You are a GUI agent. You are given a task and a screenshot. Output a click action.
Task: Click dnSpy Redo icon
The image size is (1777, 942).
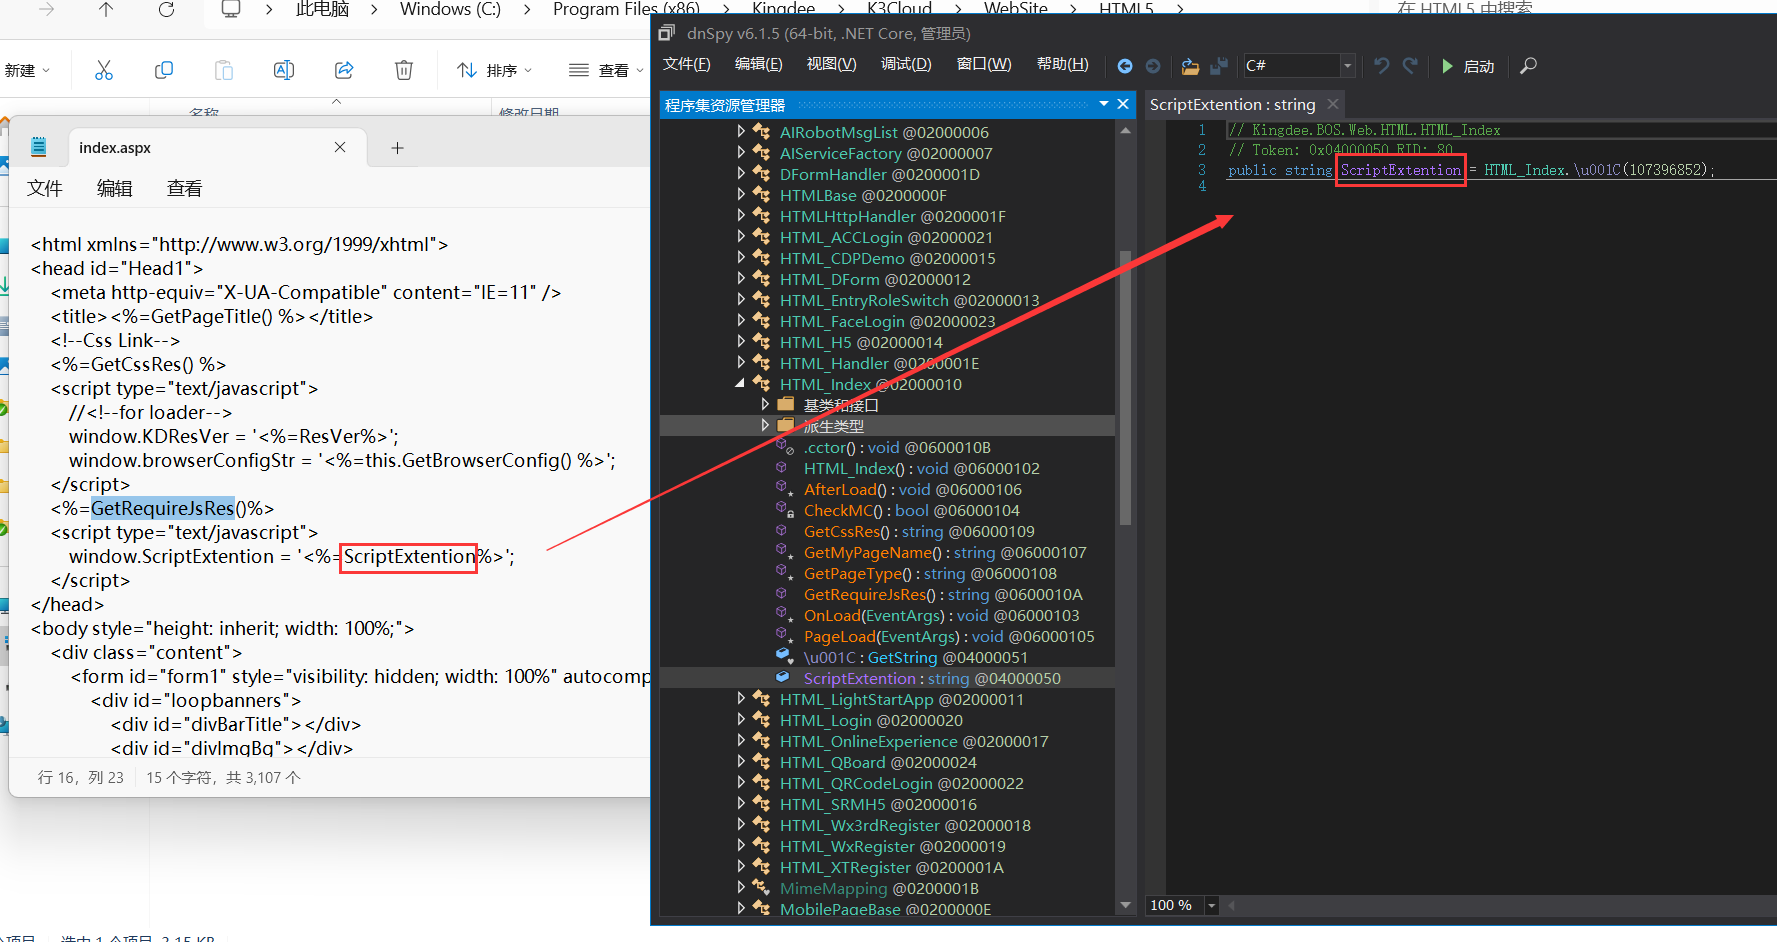pos(1410,66)
